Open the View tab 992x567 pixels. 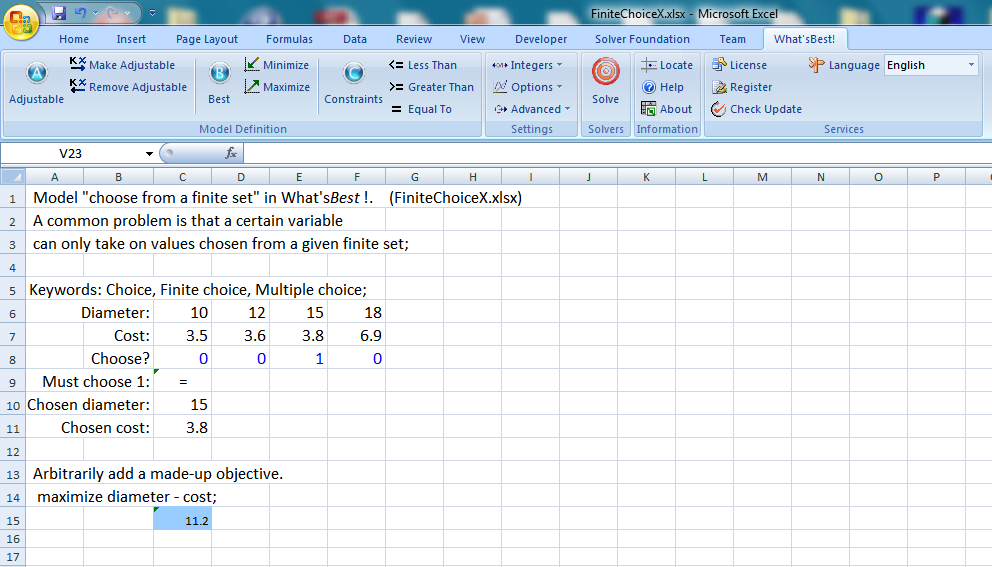click(x=472, y=39)
